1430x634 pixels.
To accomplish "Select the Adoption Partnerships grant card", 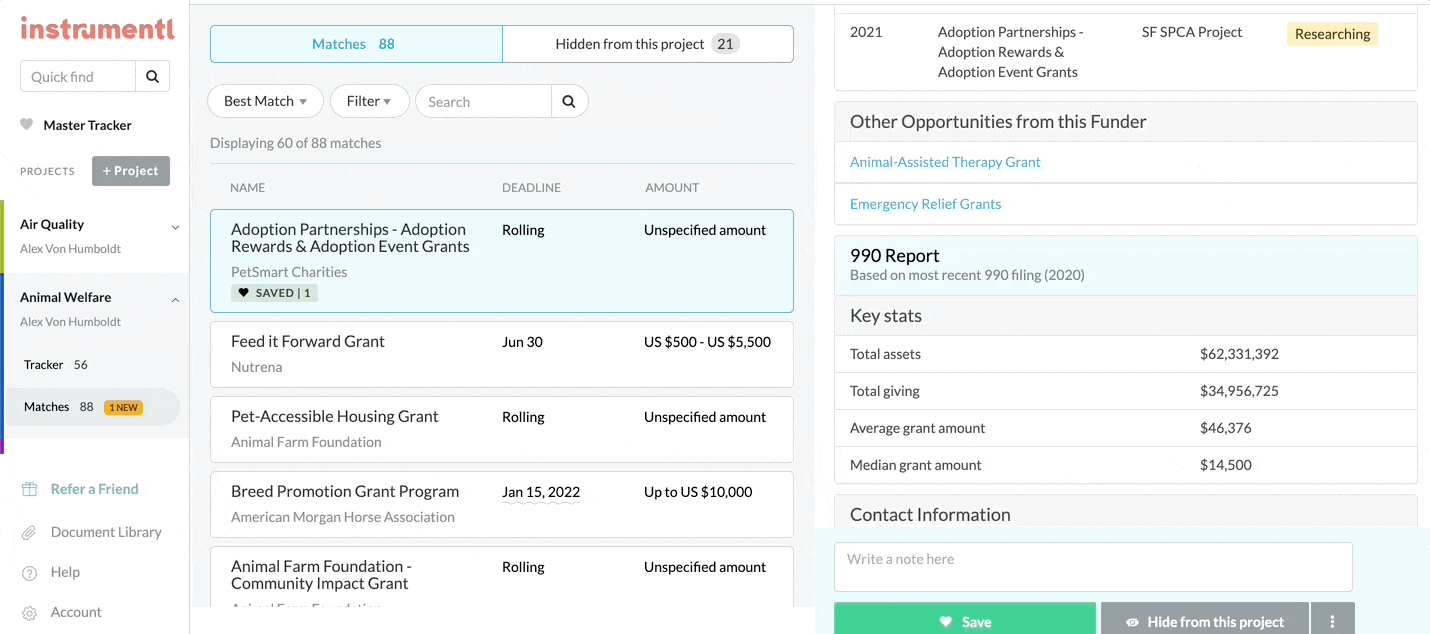I will pos(501,261).
